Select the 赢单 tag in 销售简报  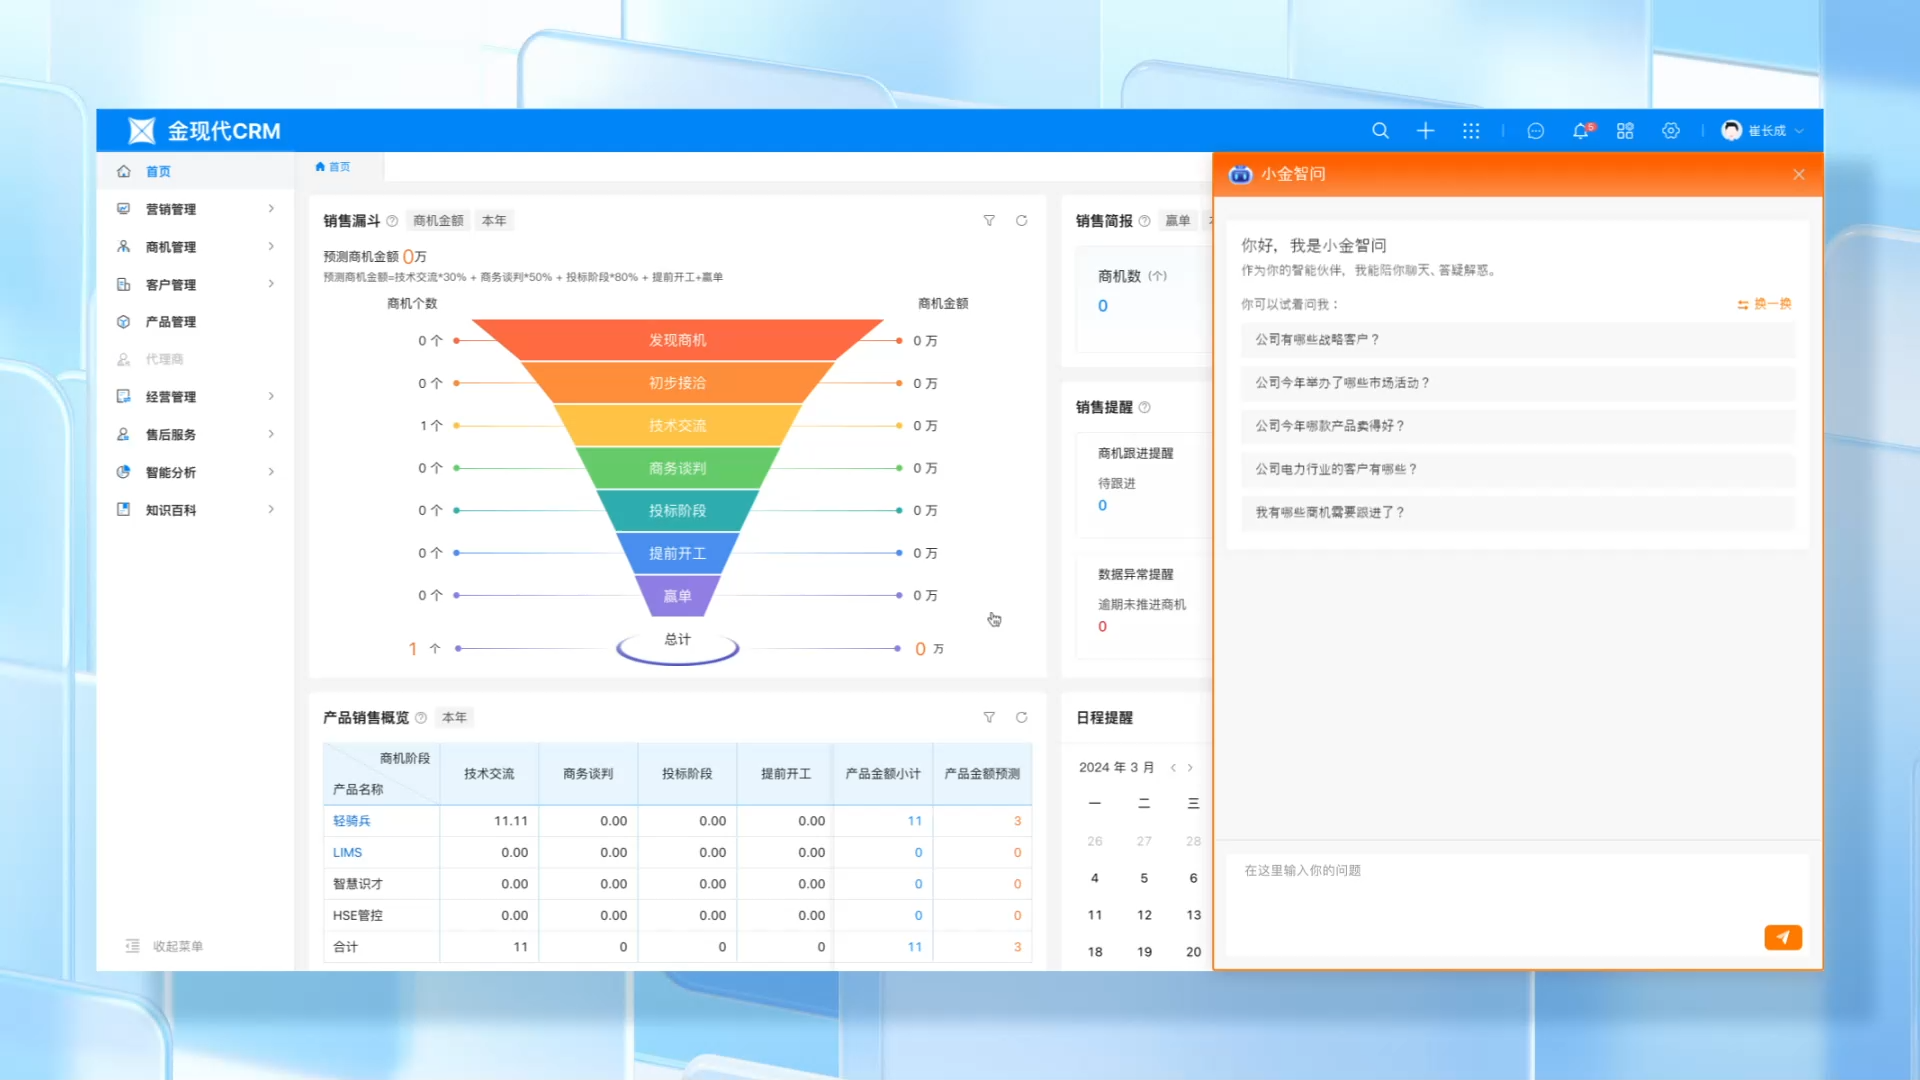tap(1177, 221)
